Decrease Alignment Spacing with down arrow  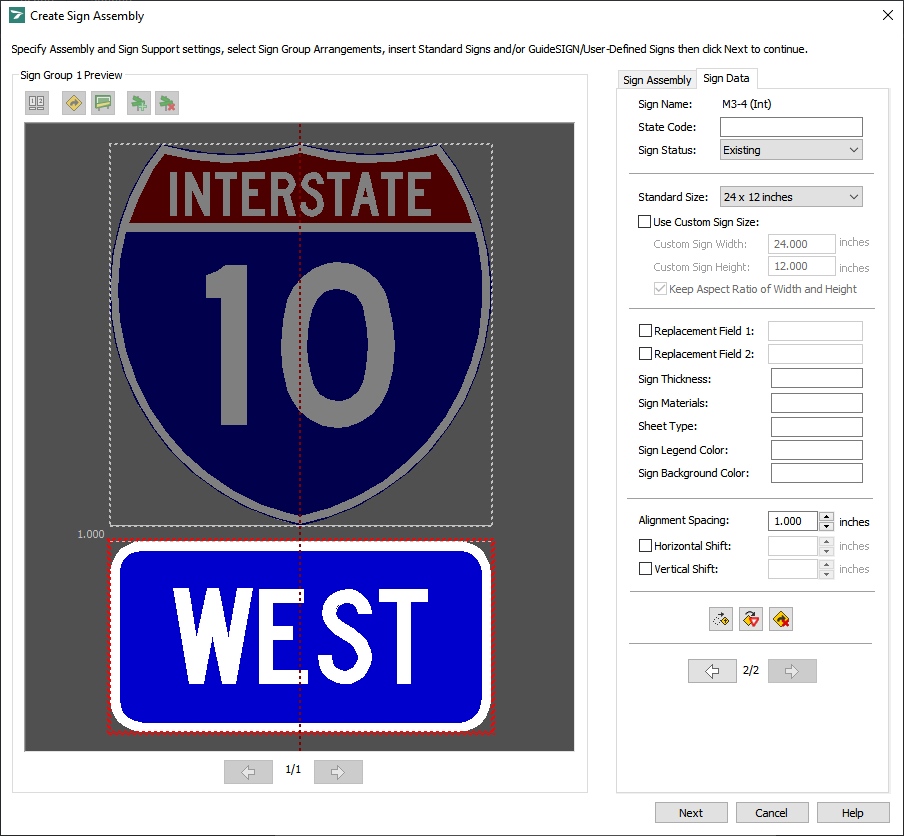click(x=827, y=526)
